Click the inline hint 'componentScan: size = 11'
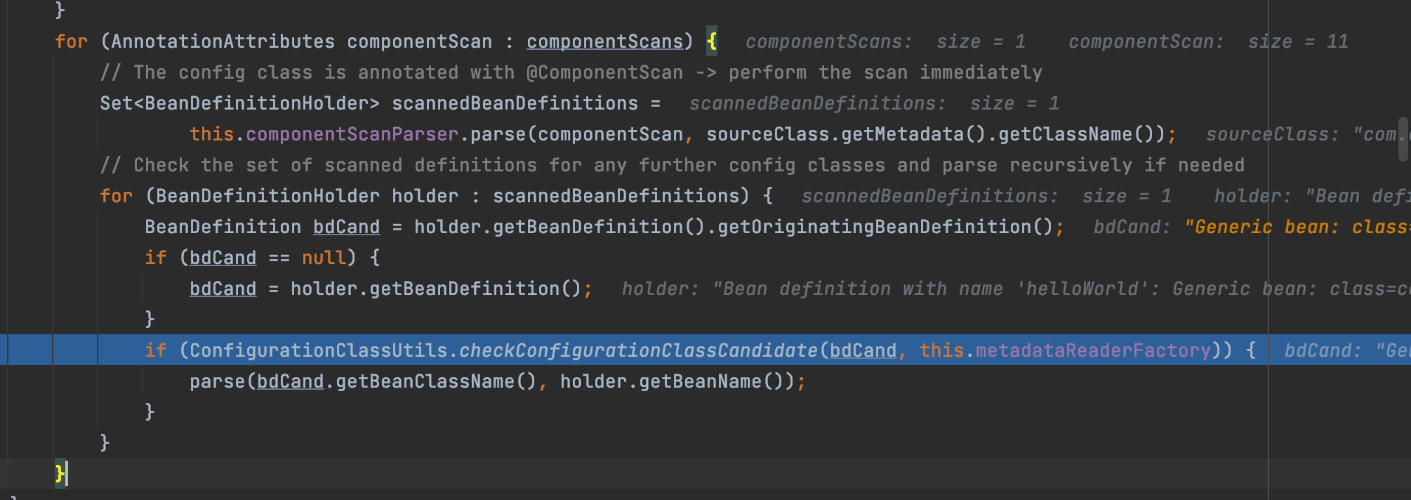Image resolution: width=1411 pixels, height=500 pixels. tap(1207, 41)
